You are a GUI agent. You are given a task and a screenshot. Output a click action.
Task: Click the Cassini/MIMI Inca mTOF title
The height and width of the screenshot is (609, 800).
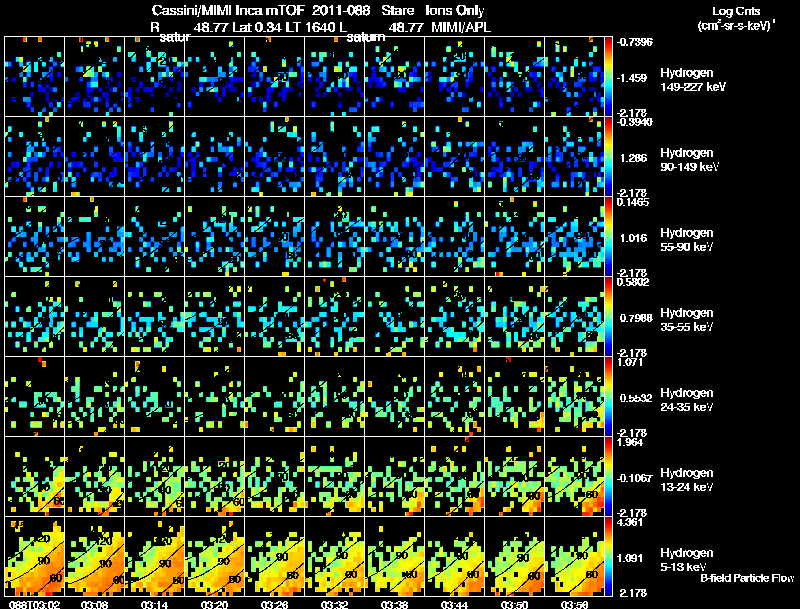228,10
